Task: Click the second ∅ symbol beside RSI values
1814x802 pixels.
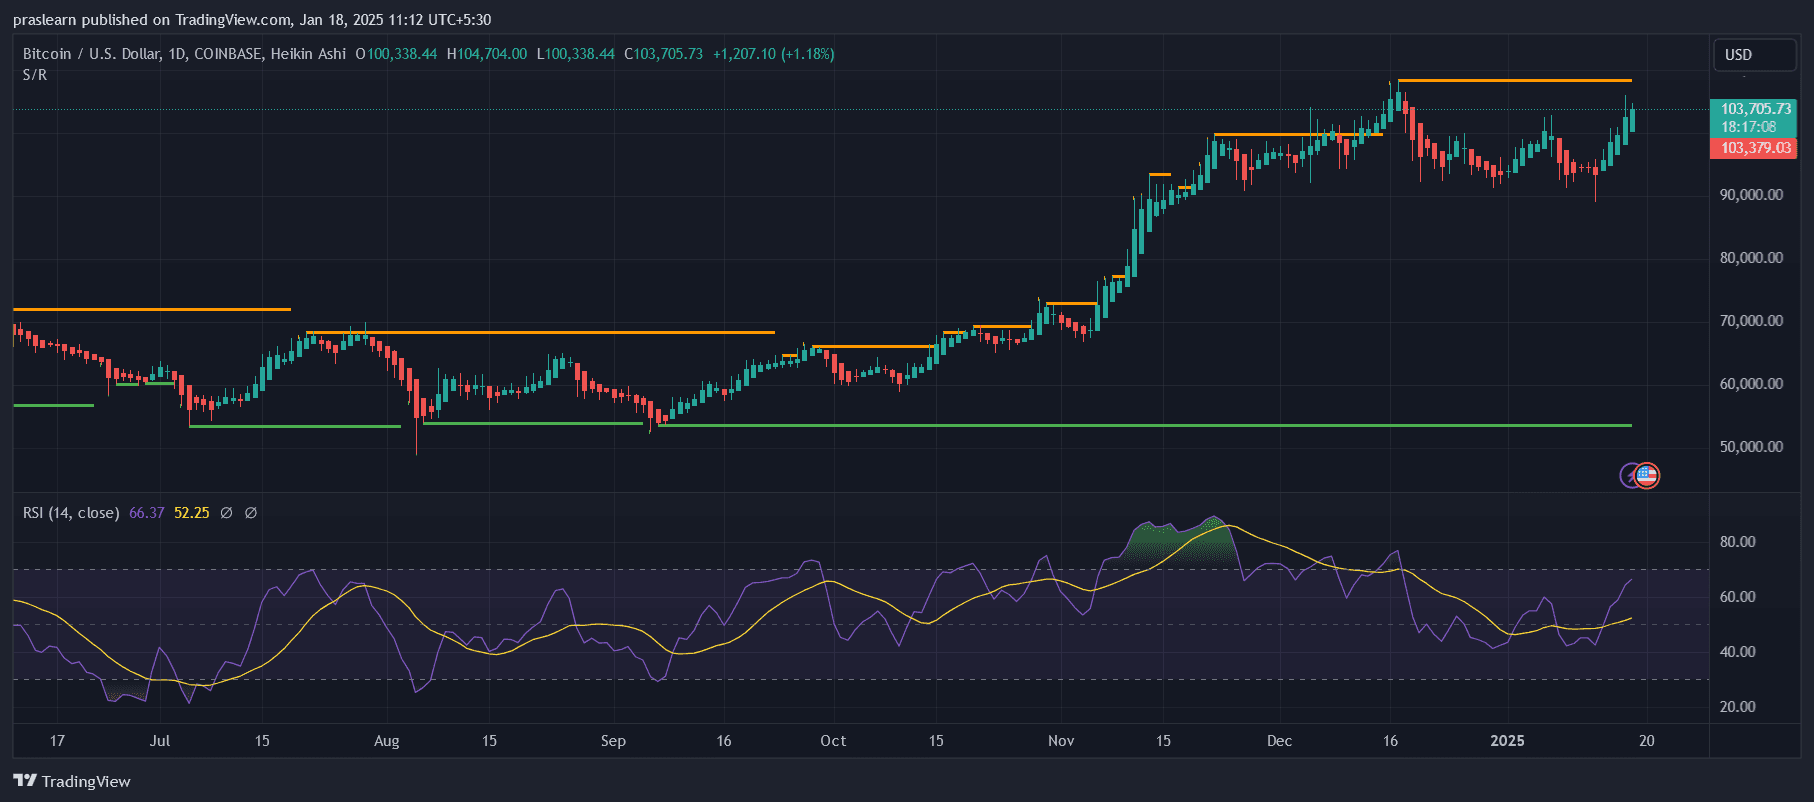Action: tap(251, 513)
